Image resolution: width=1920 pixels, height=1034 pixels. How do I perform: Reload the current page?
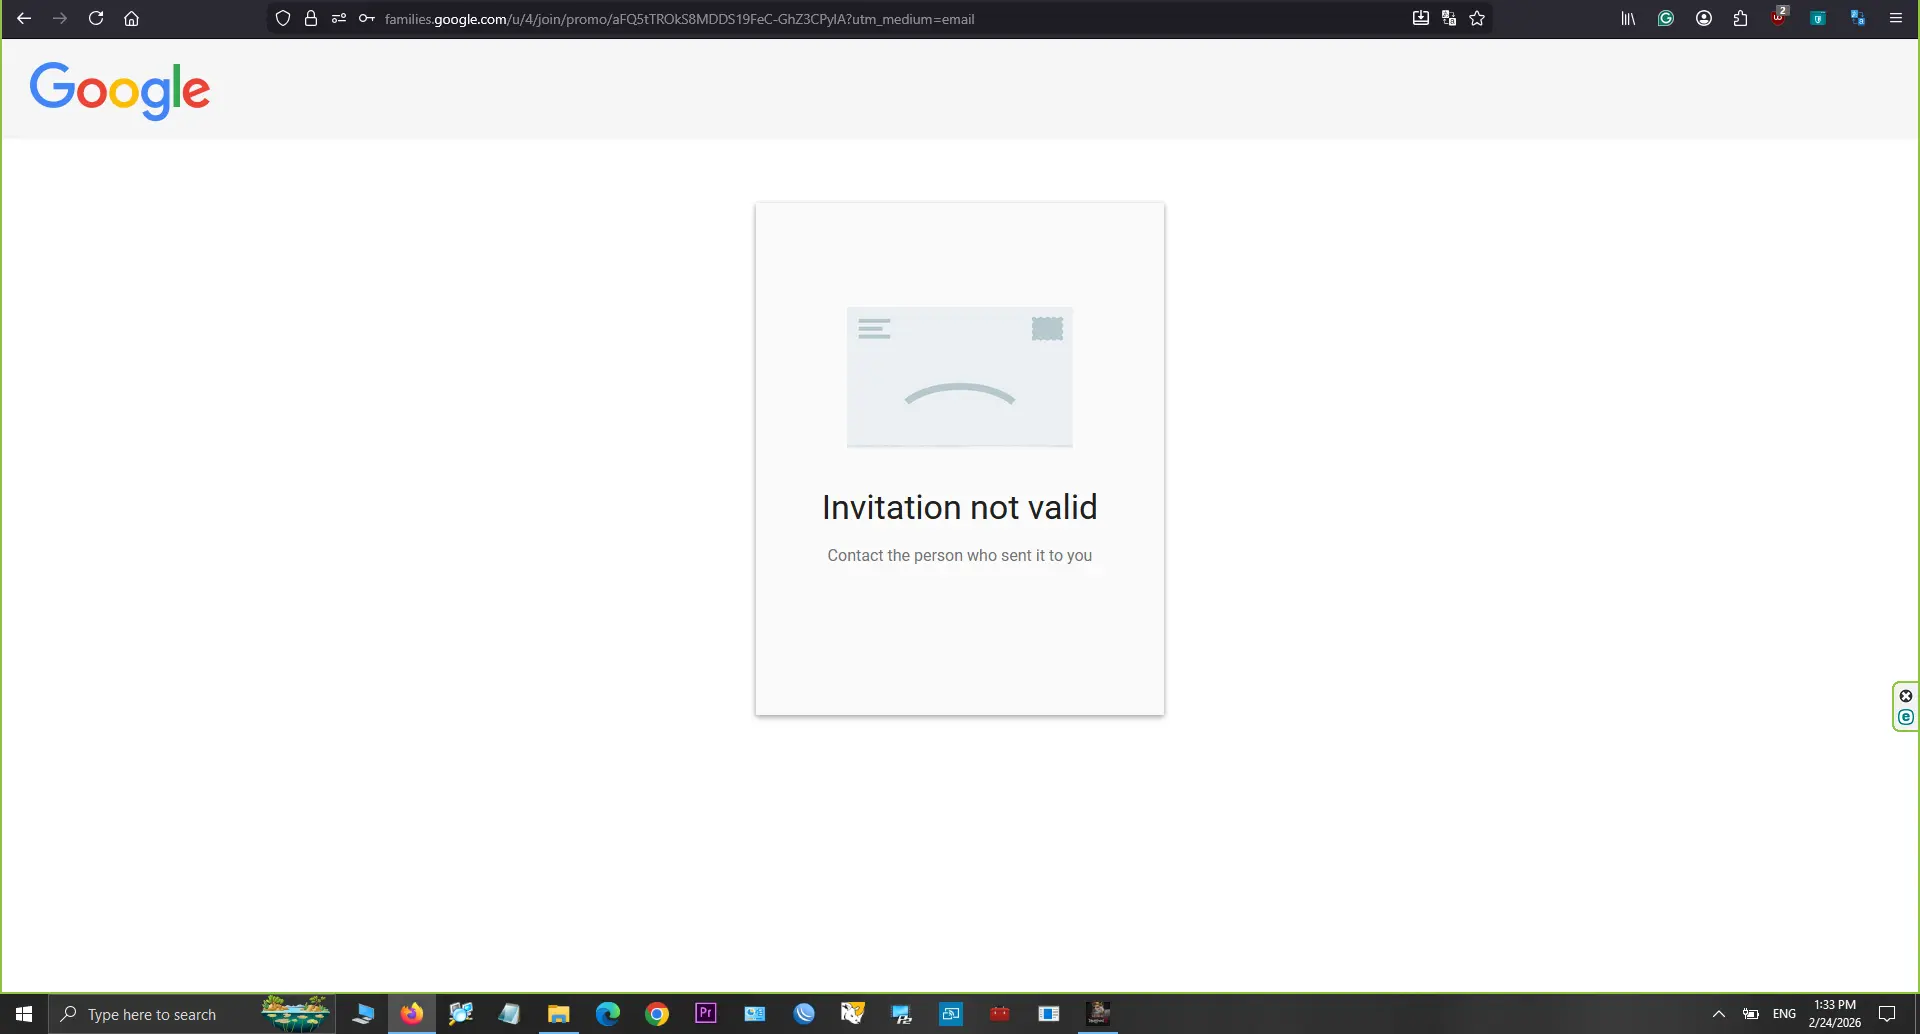coord(96,18)
